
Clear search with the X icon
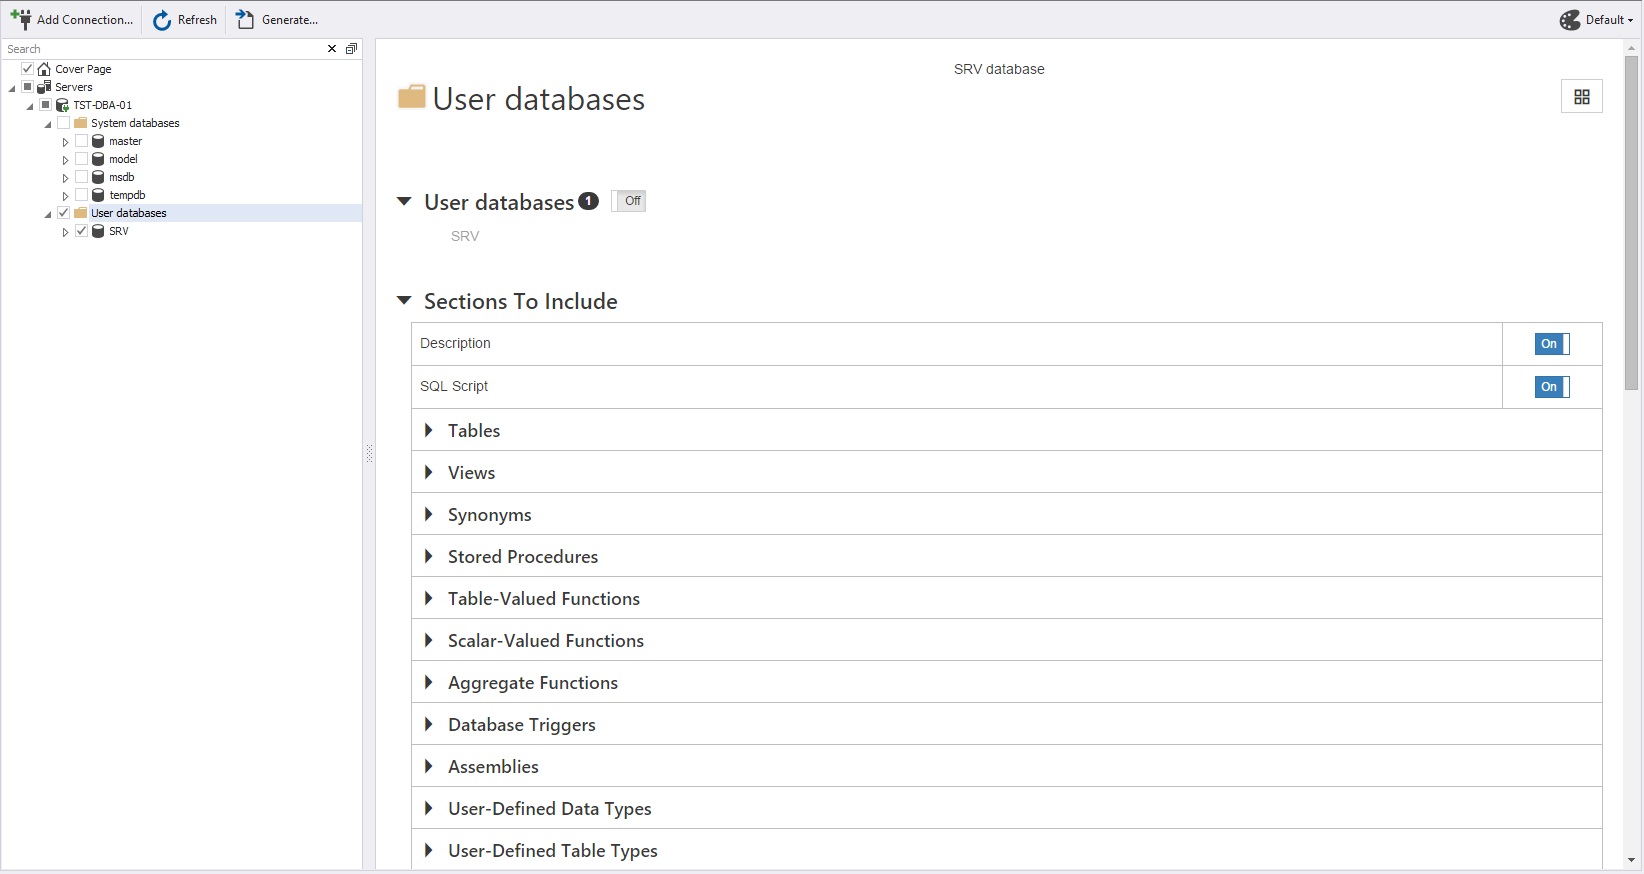tap(332, 49)
